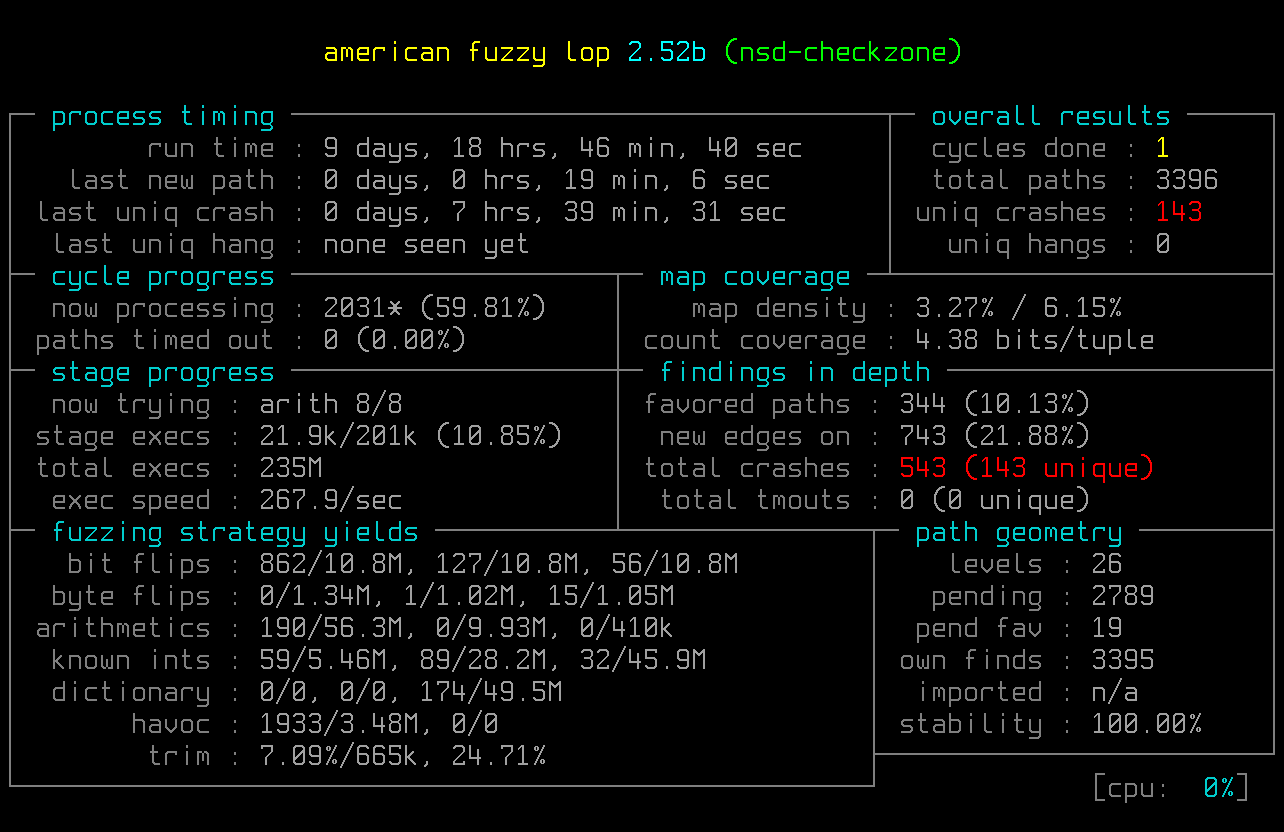The height and width of the screenshot is (832, 1284).
Task: Click the 'paths timed out' label
Action: (155, 341)
